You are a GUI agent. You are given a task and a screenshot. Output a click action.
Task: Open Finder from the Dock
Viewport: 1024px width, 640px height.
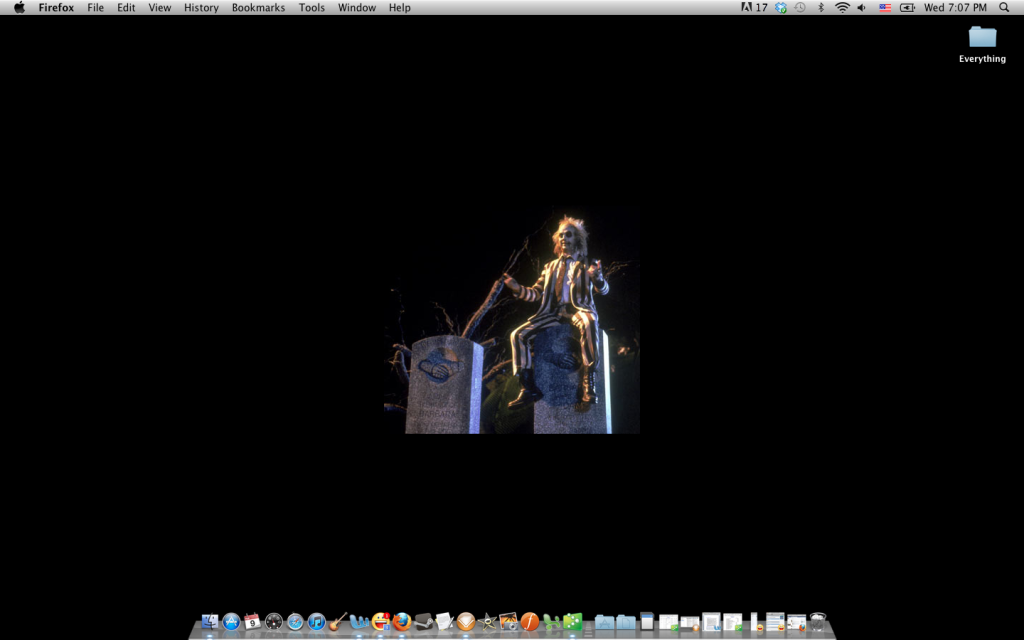(x=210, y=621)
